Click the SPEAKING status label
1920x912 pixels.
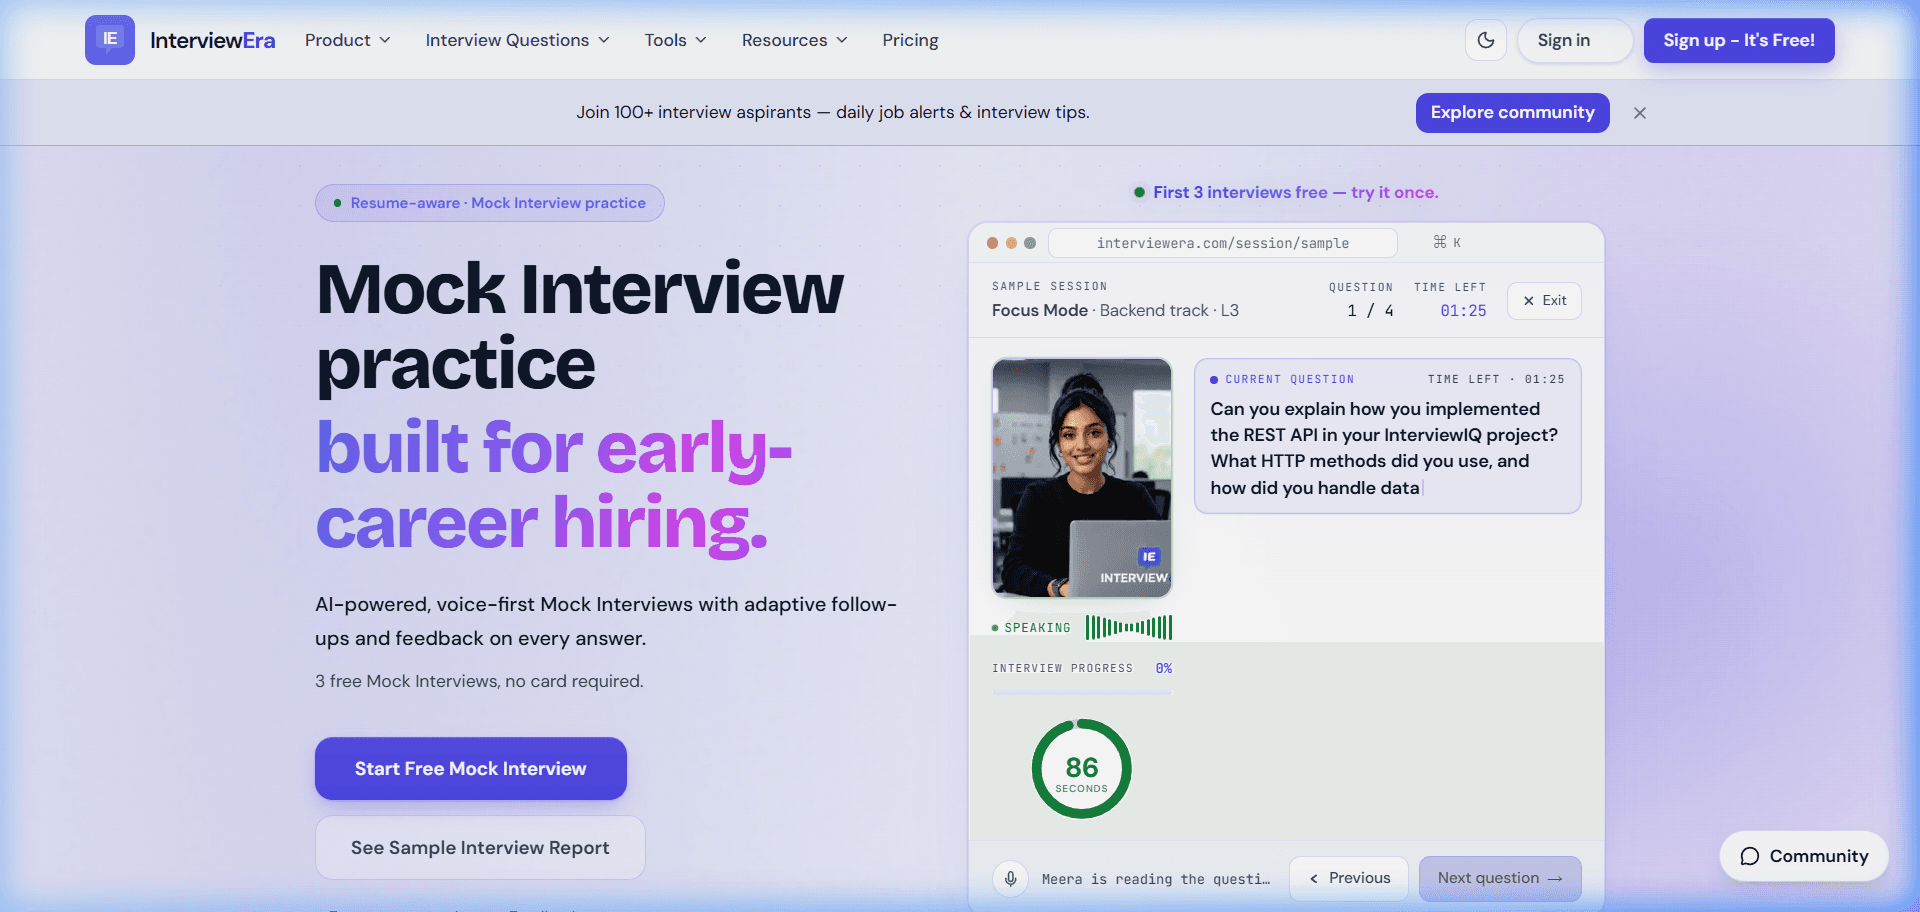point(1037,628)
